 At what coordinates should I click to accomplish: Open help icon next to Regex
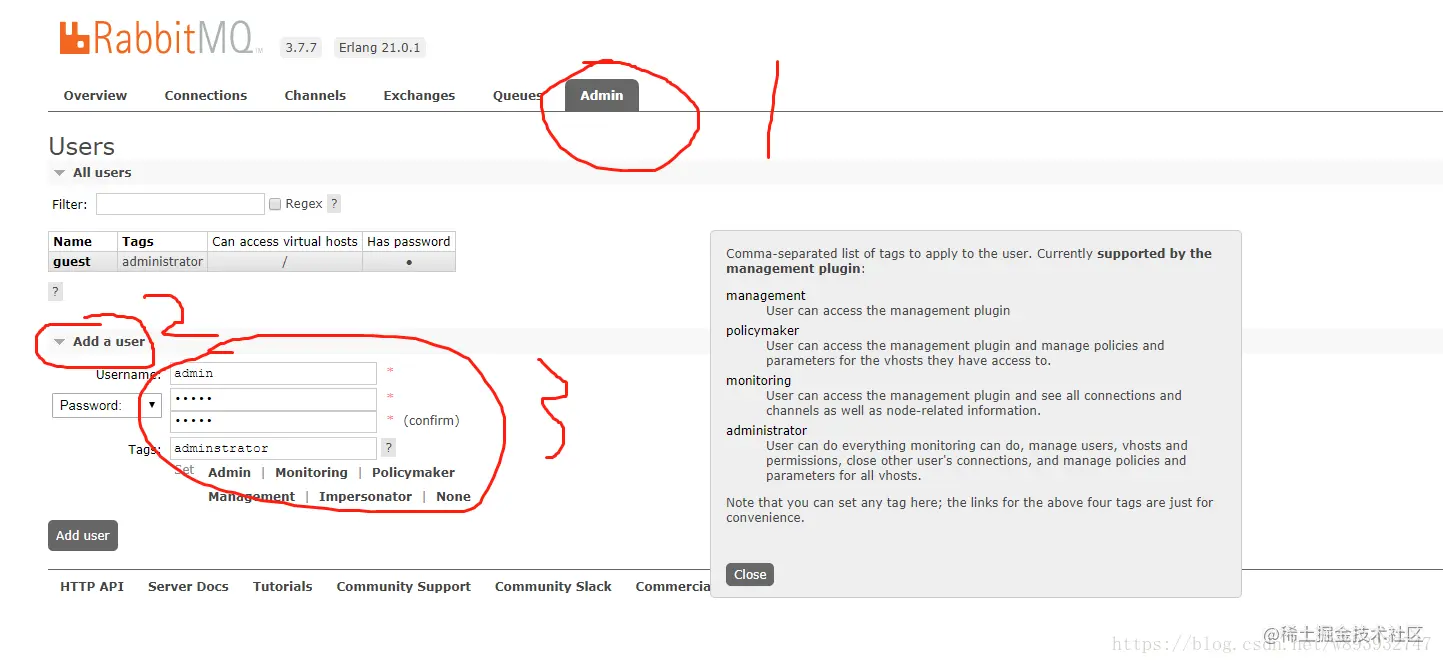click(x=334, y=204)
